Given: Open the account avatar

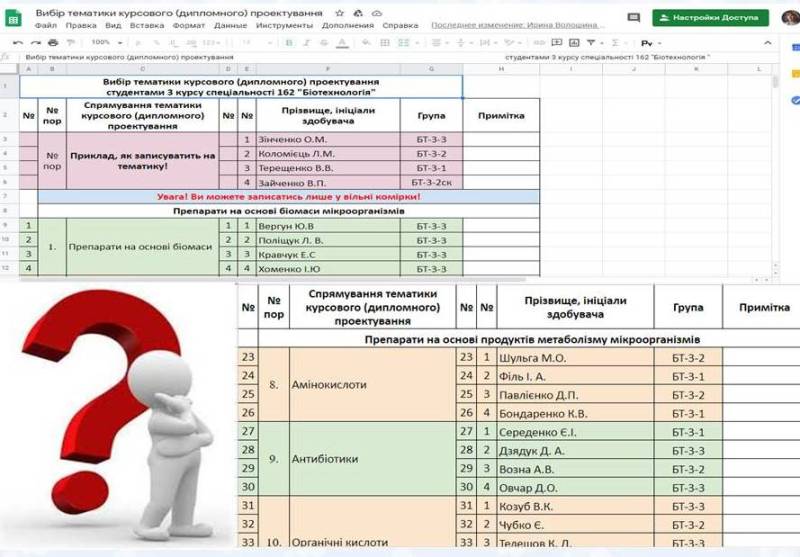Looking at the screenshot, I should 791,17.
